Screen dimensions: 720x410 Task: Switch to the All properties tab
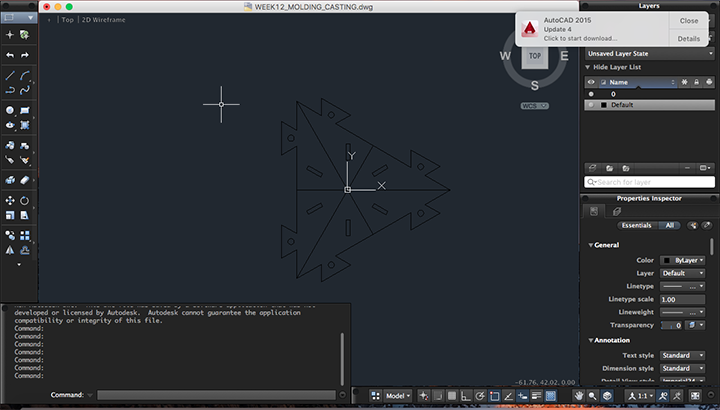pos(670,225)
